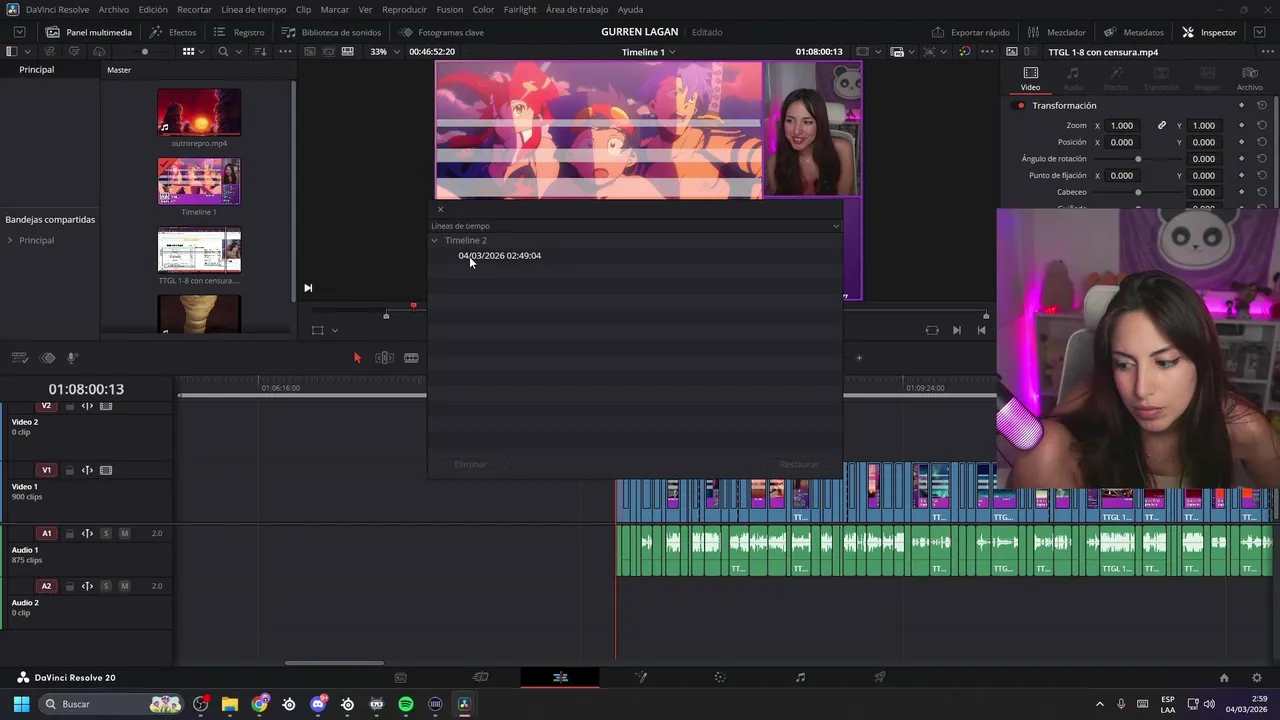Choose the Blade edit mode tool
Viewport: 1280px width, 720px height.
pyautogui.click(x=411, y=358)
